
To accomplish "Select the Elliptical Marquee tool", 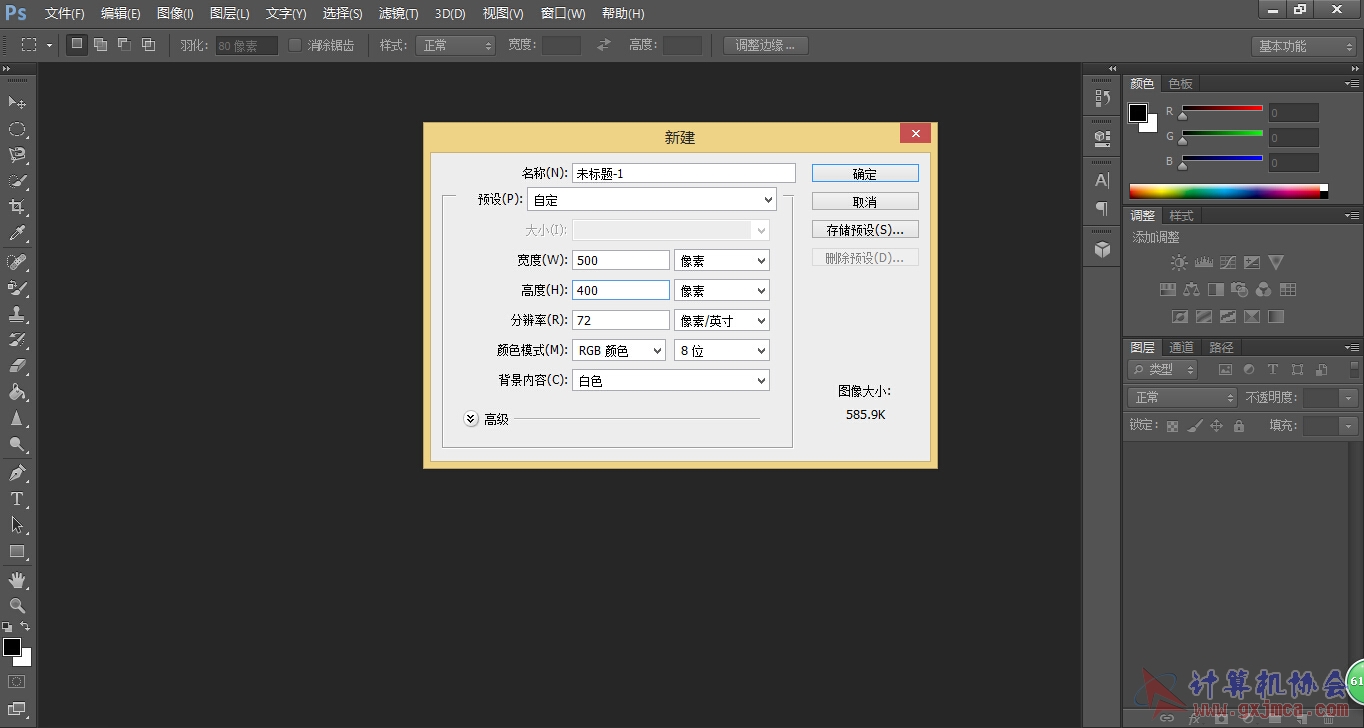I will (17, 129).
